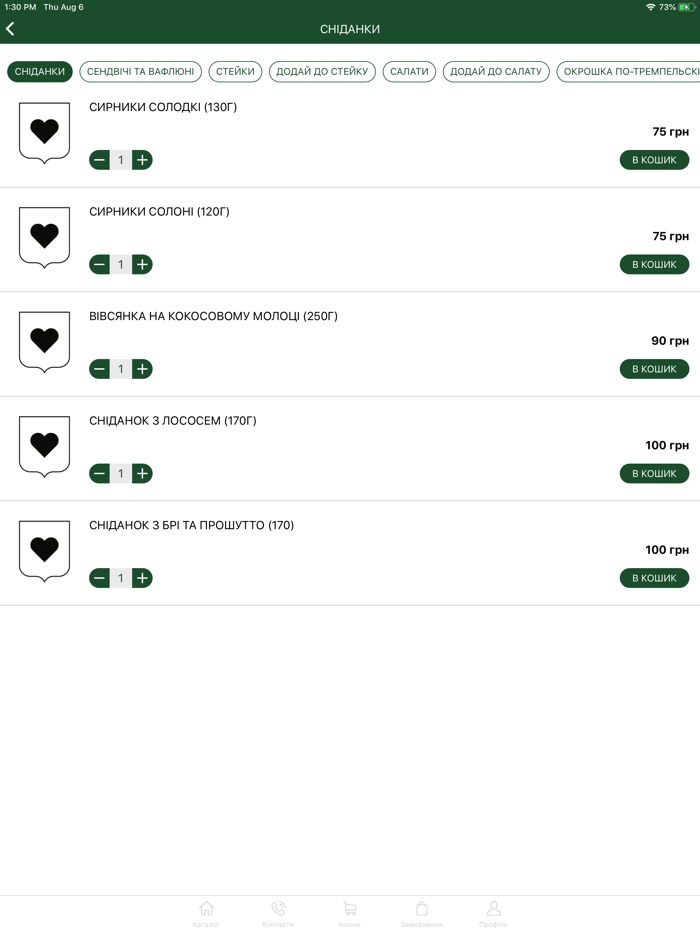Open the Додай до стейку category
This screenshot has height=934, width=700.
(x=322, y=72)
